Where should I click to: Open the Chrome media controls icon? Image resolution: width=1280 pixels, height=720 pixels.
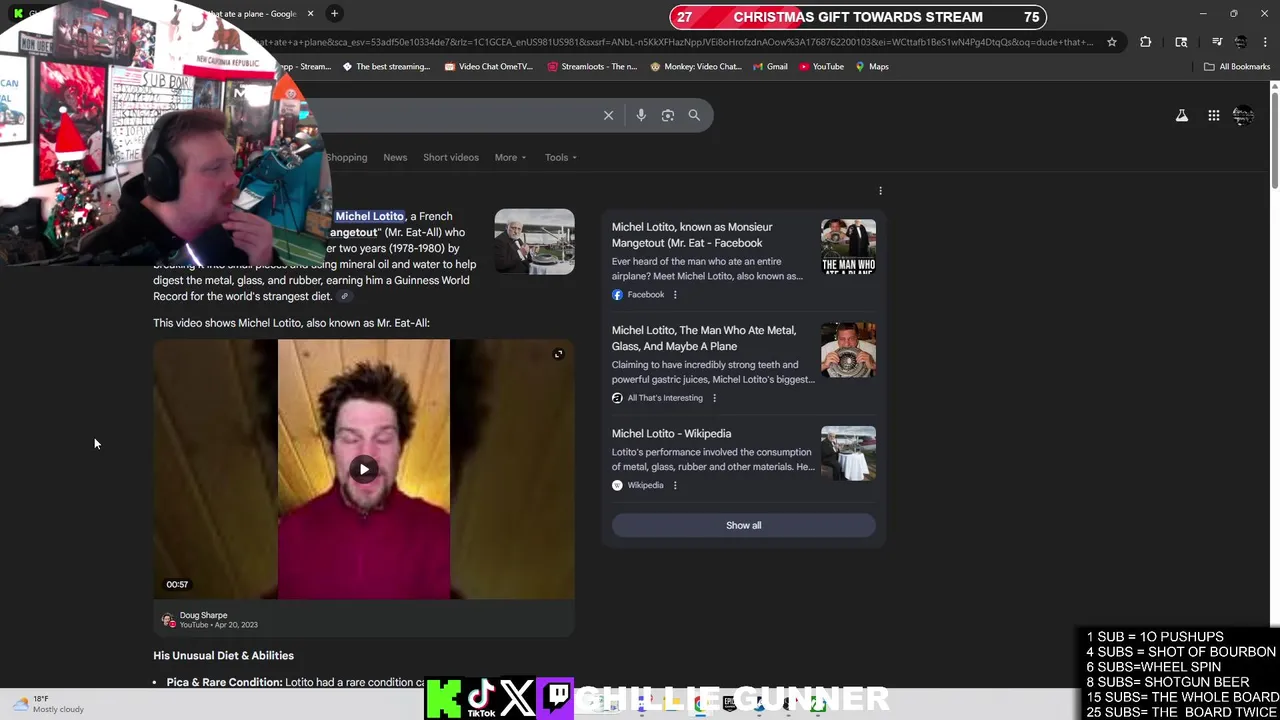coord(1217,42)
